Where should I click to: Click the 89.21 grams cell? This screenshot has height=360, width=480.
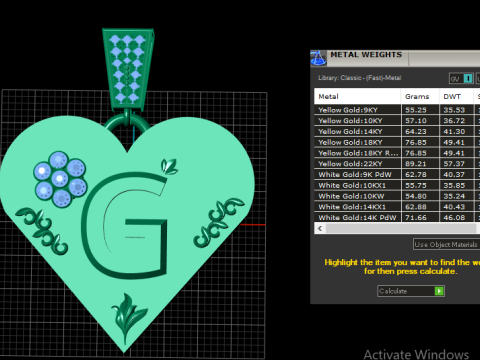point(420,164)
